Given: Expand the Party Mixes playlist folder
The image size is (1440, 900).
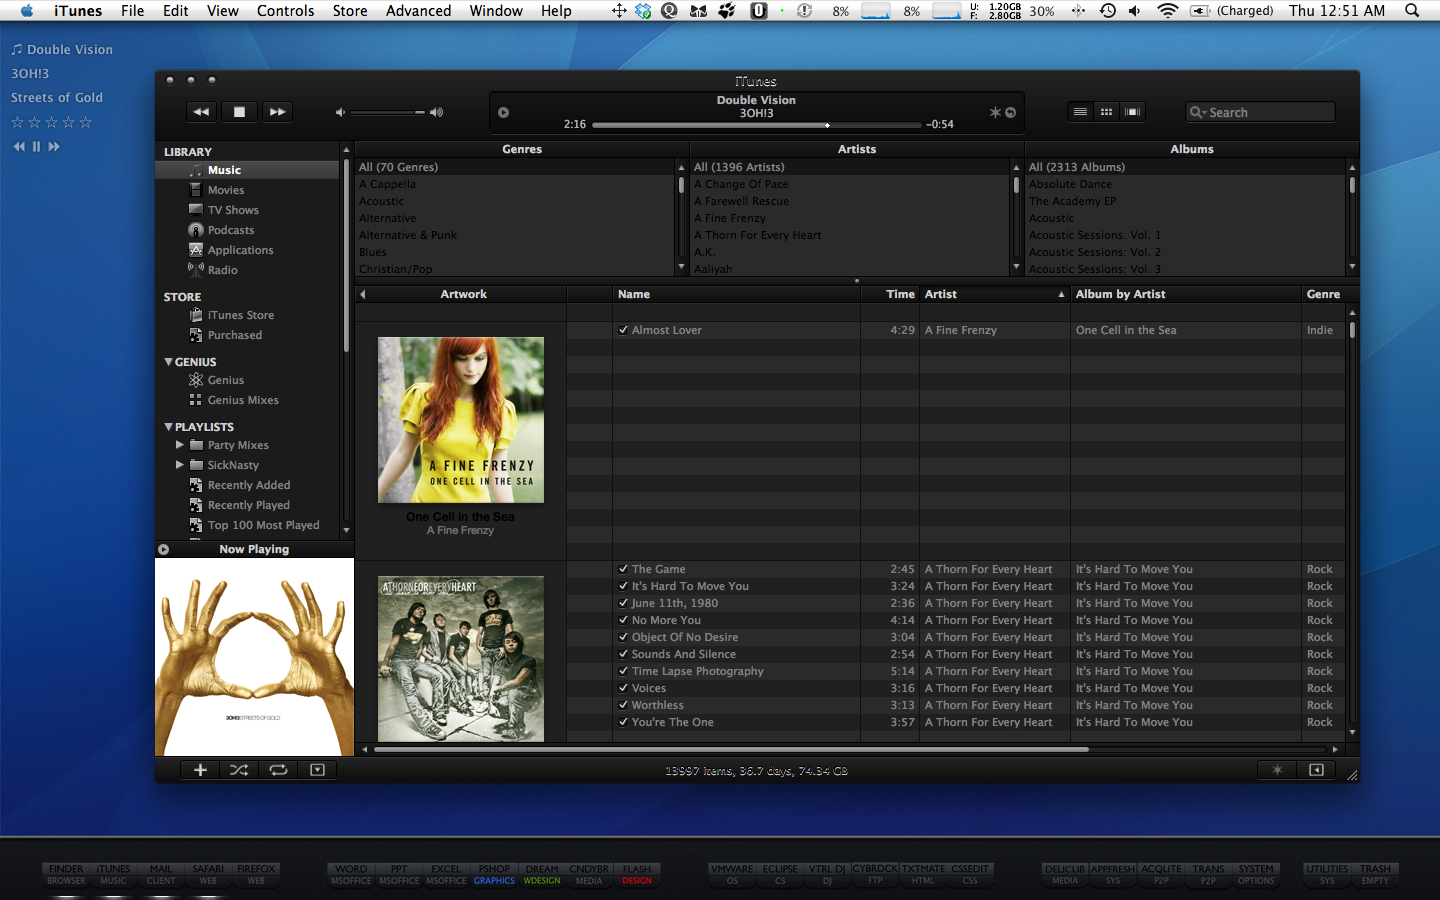Looking at the screenshot, I should click(x=180, y=445).
